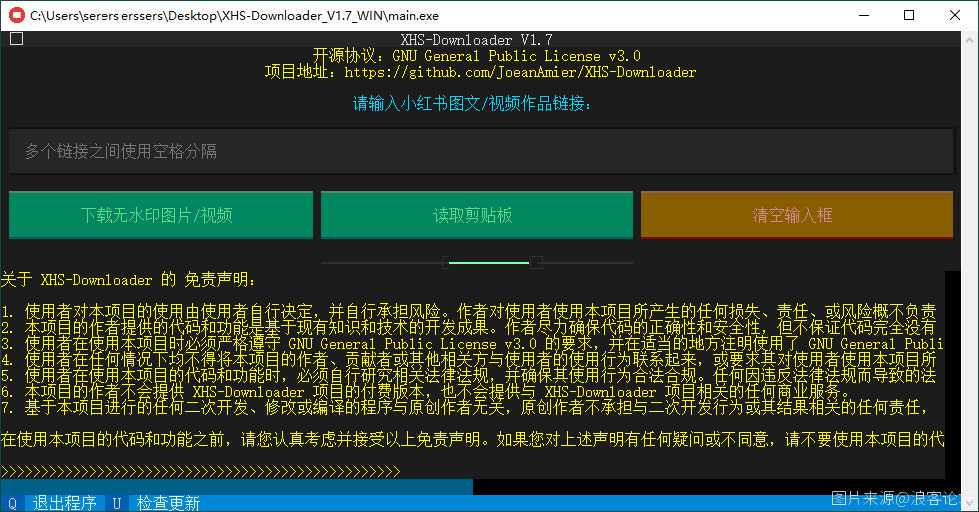Image resolution: width=979 pixels, height=512 pixels.
Task: Minimize the main.exe window
Action: point(864,15)
